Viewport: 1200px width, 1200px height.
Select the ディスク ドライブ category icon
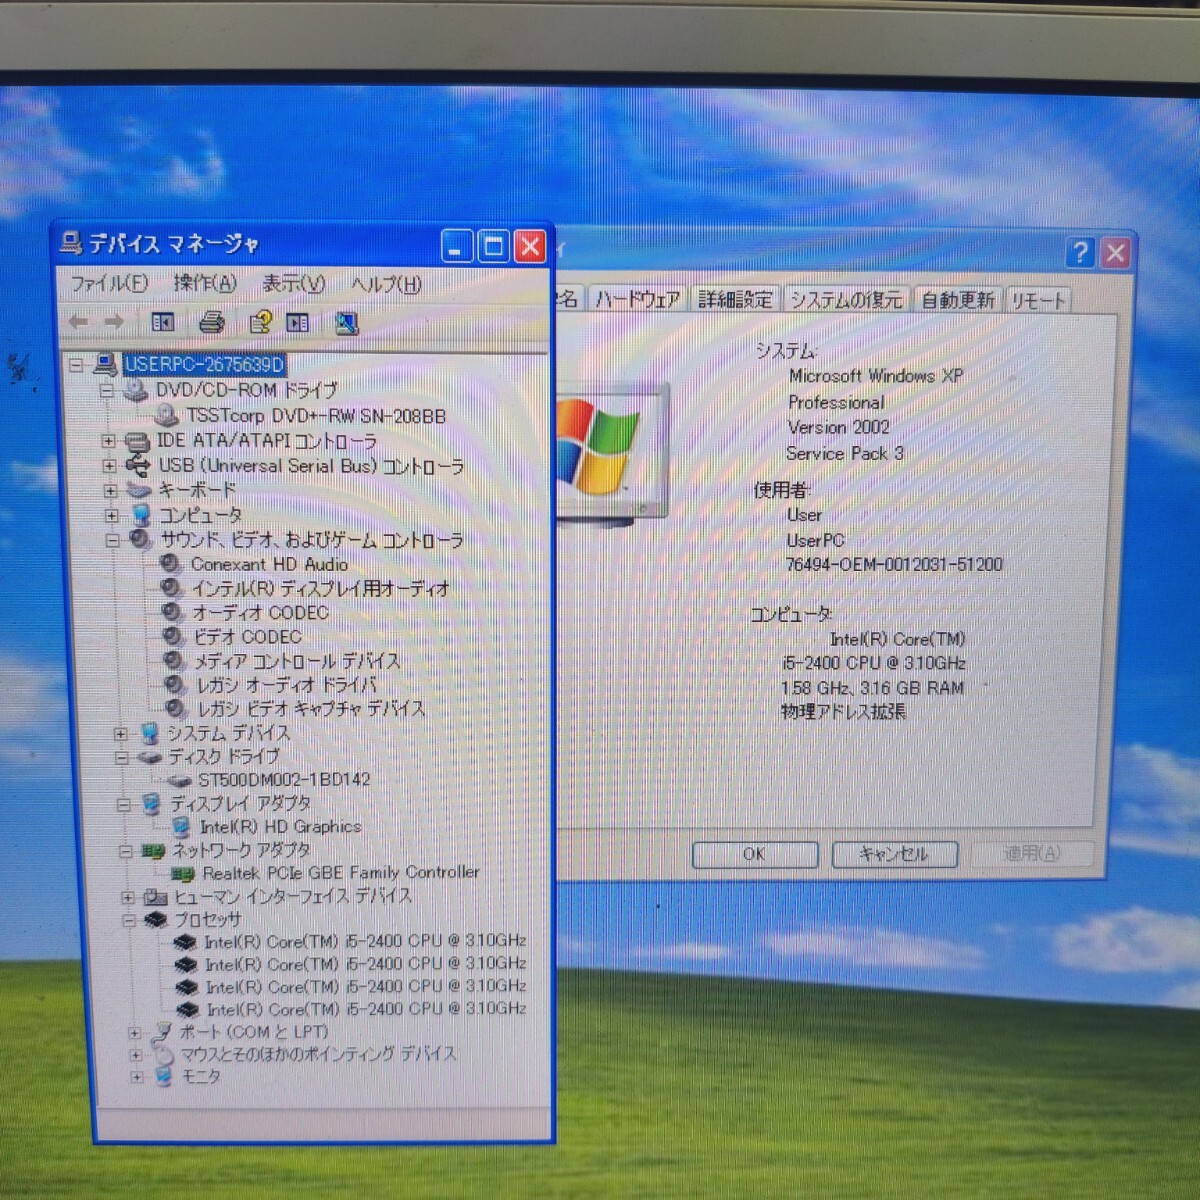[149, 758]
